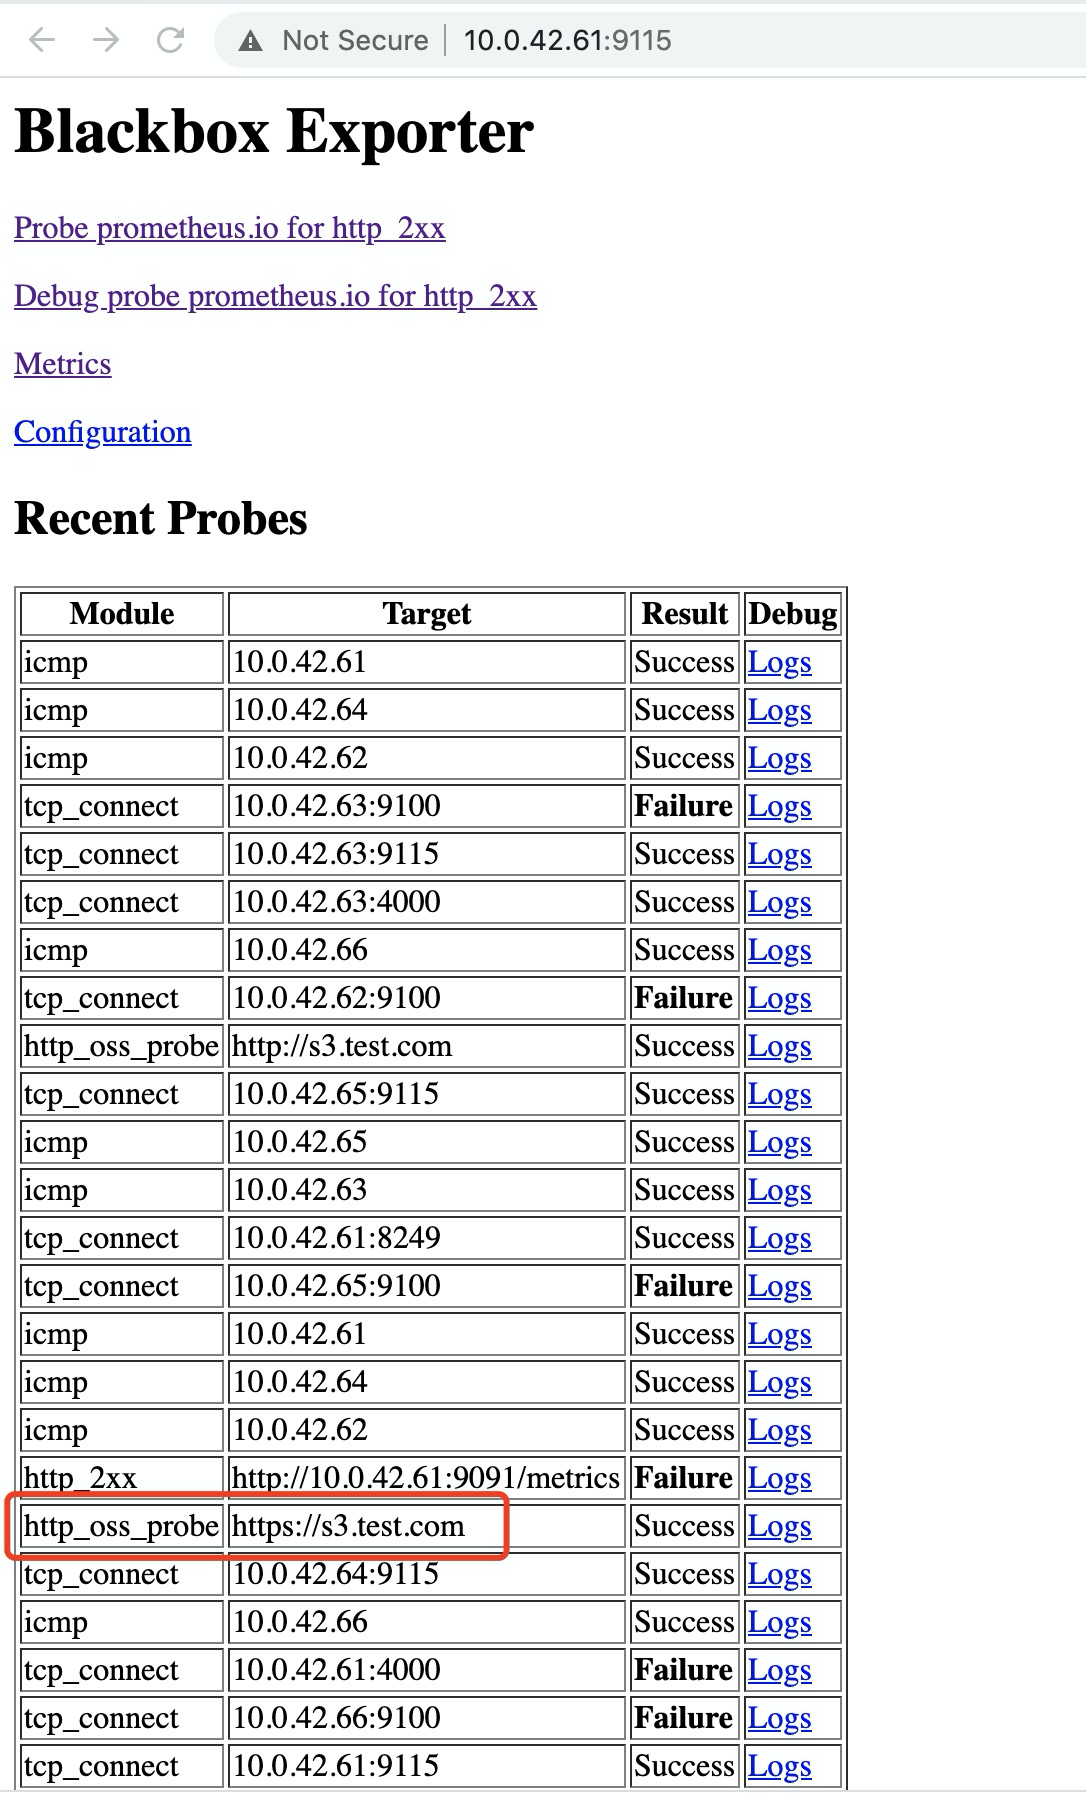Open Logs for http://s3.test.com probe
1086x1798 pixels.
pyautogui.click(x=779, y=1046)
